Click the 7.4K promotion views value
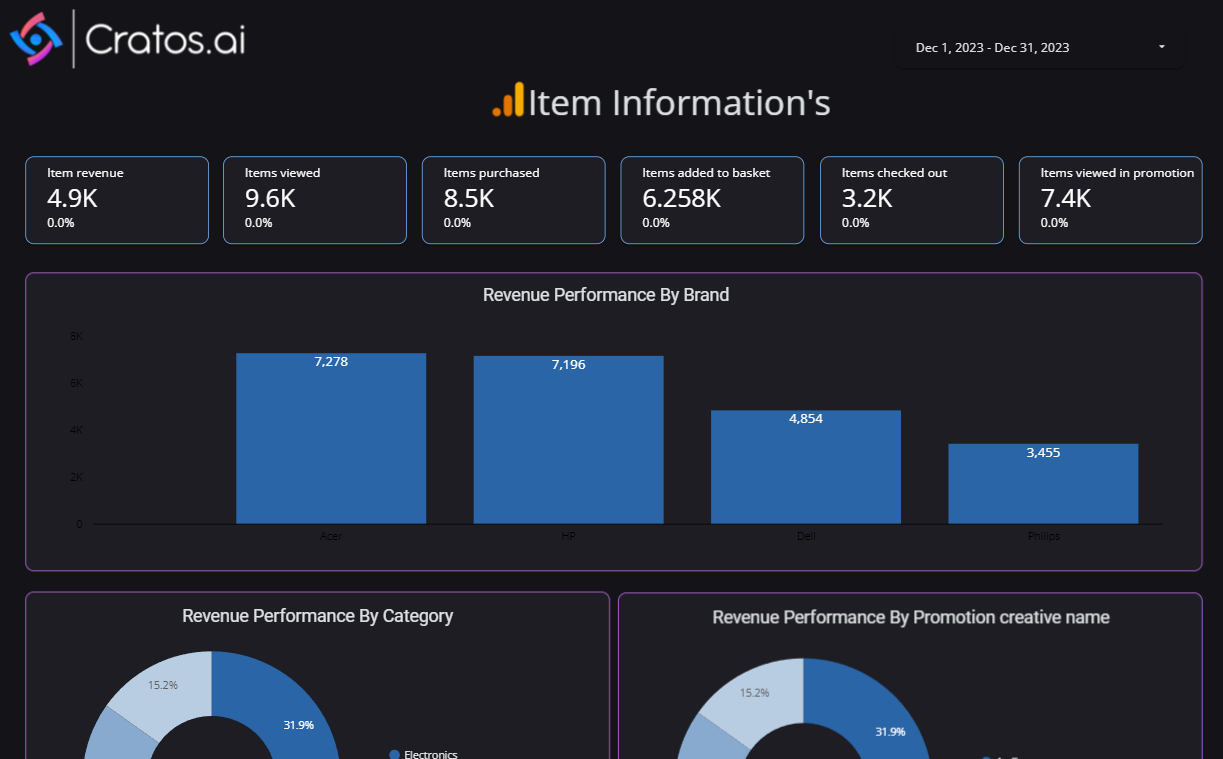The height and width of the screenshot is (759, 1223). pyautogui.click(x=1066, y=198)
